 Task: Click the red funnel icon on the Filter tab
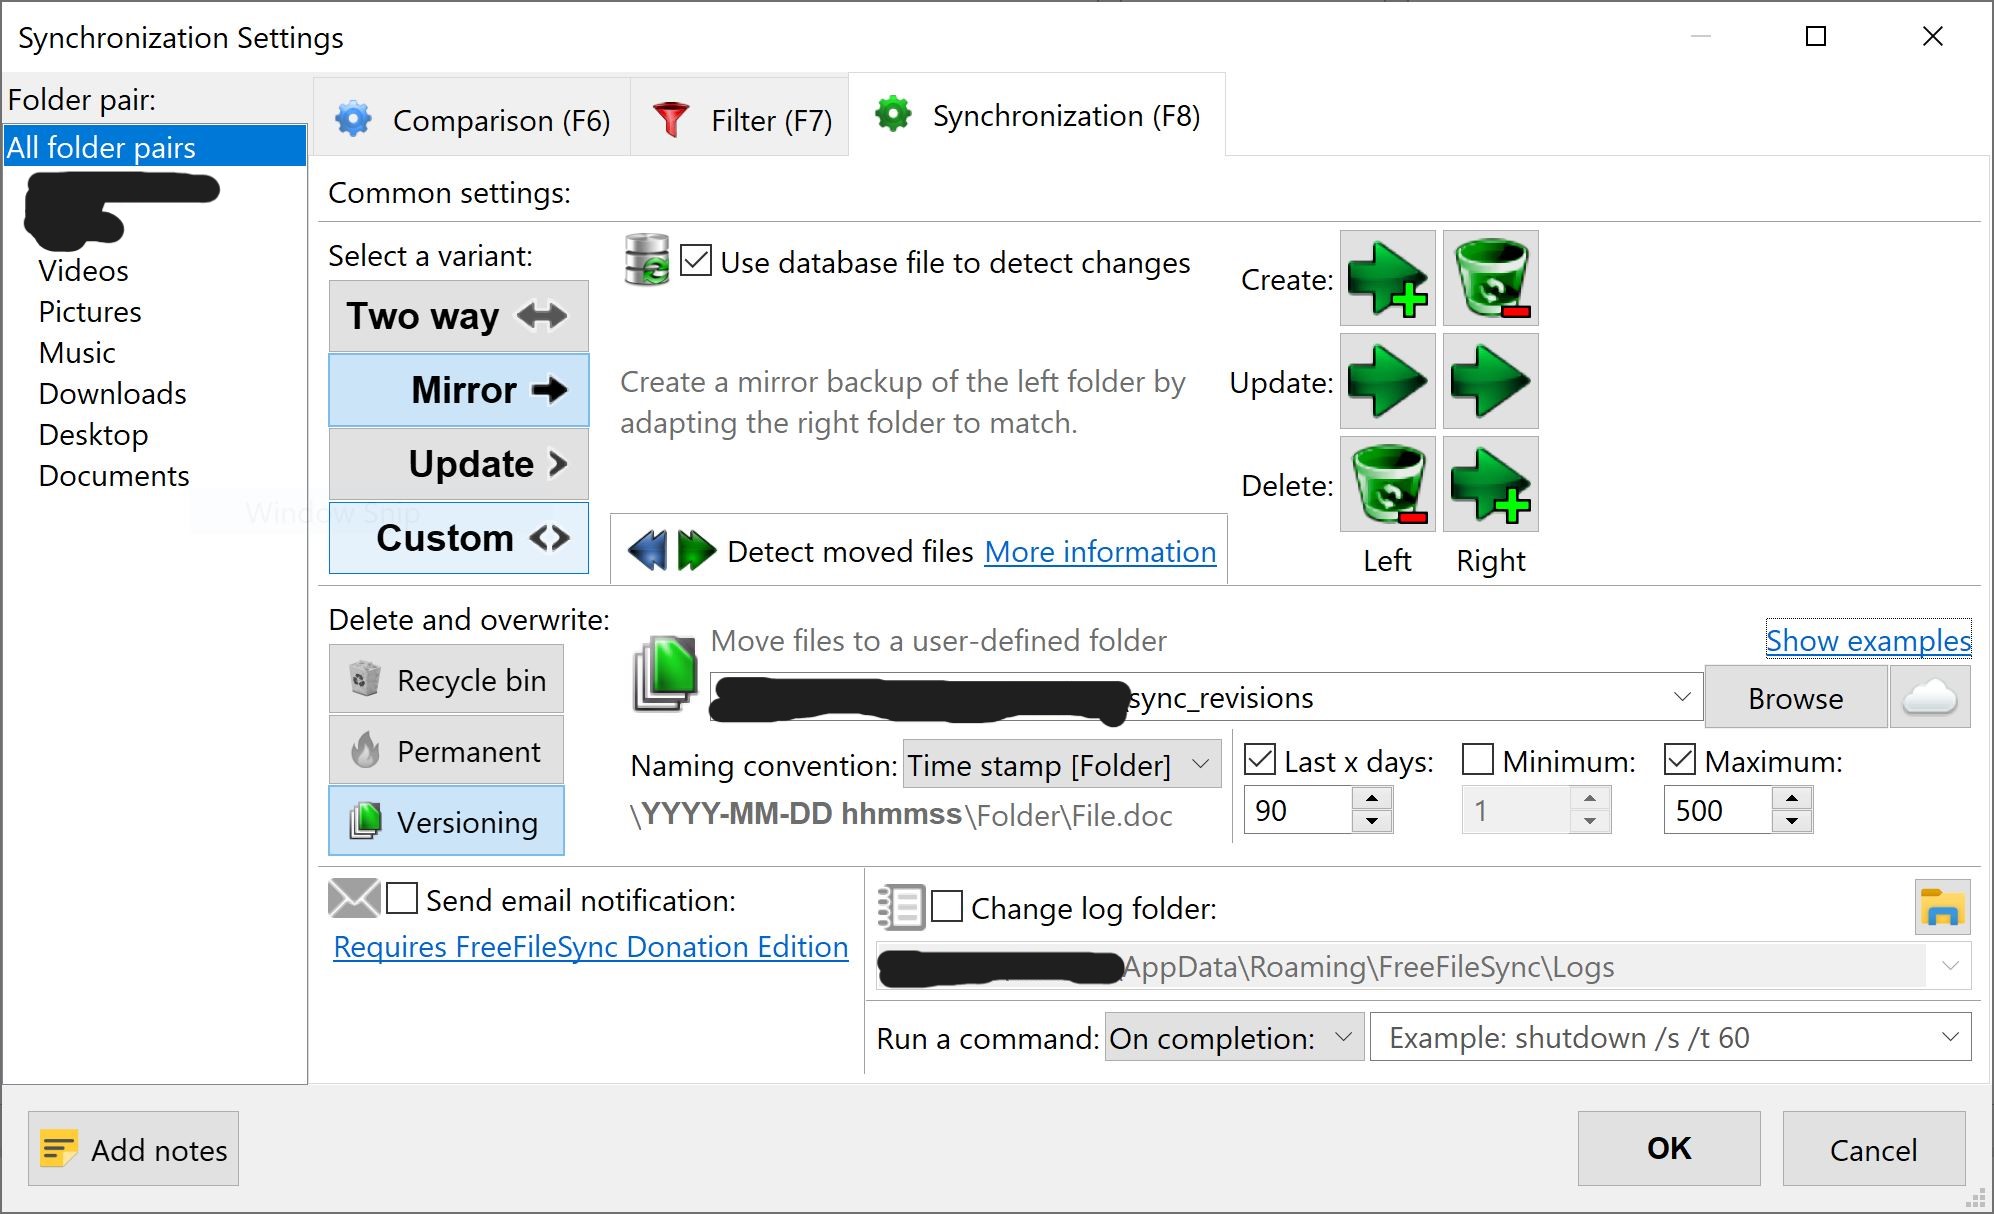pos(671,119)
